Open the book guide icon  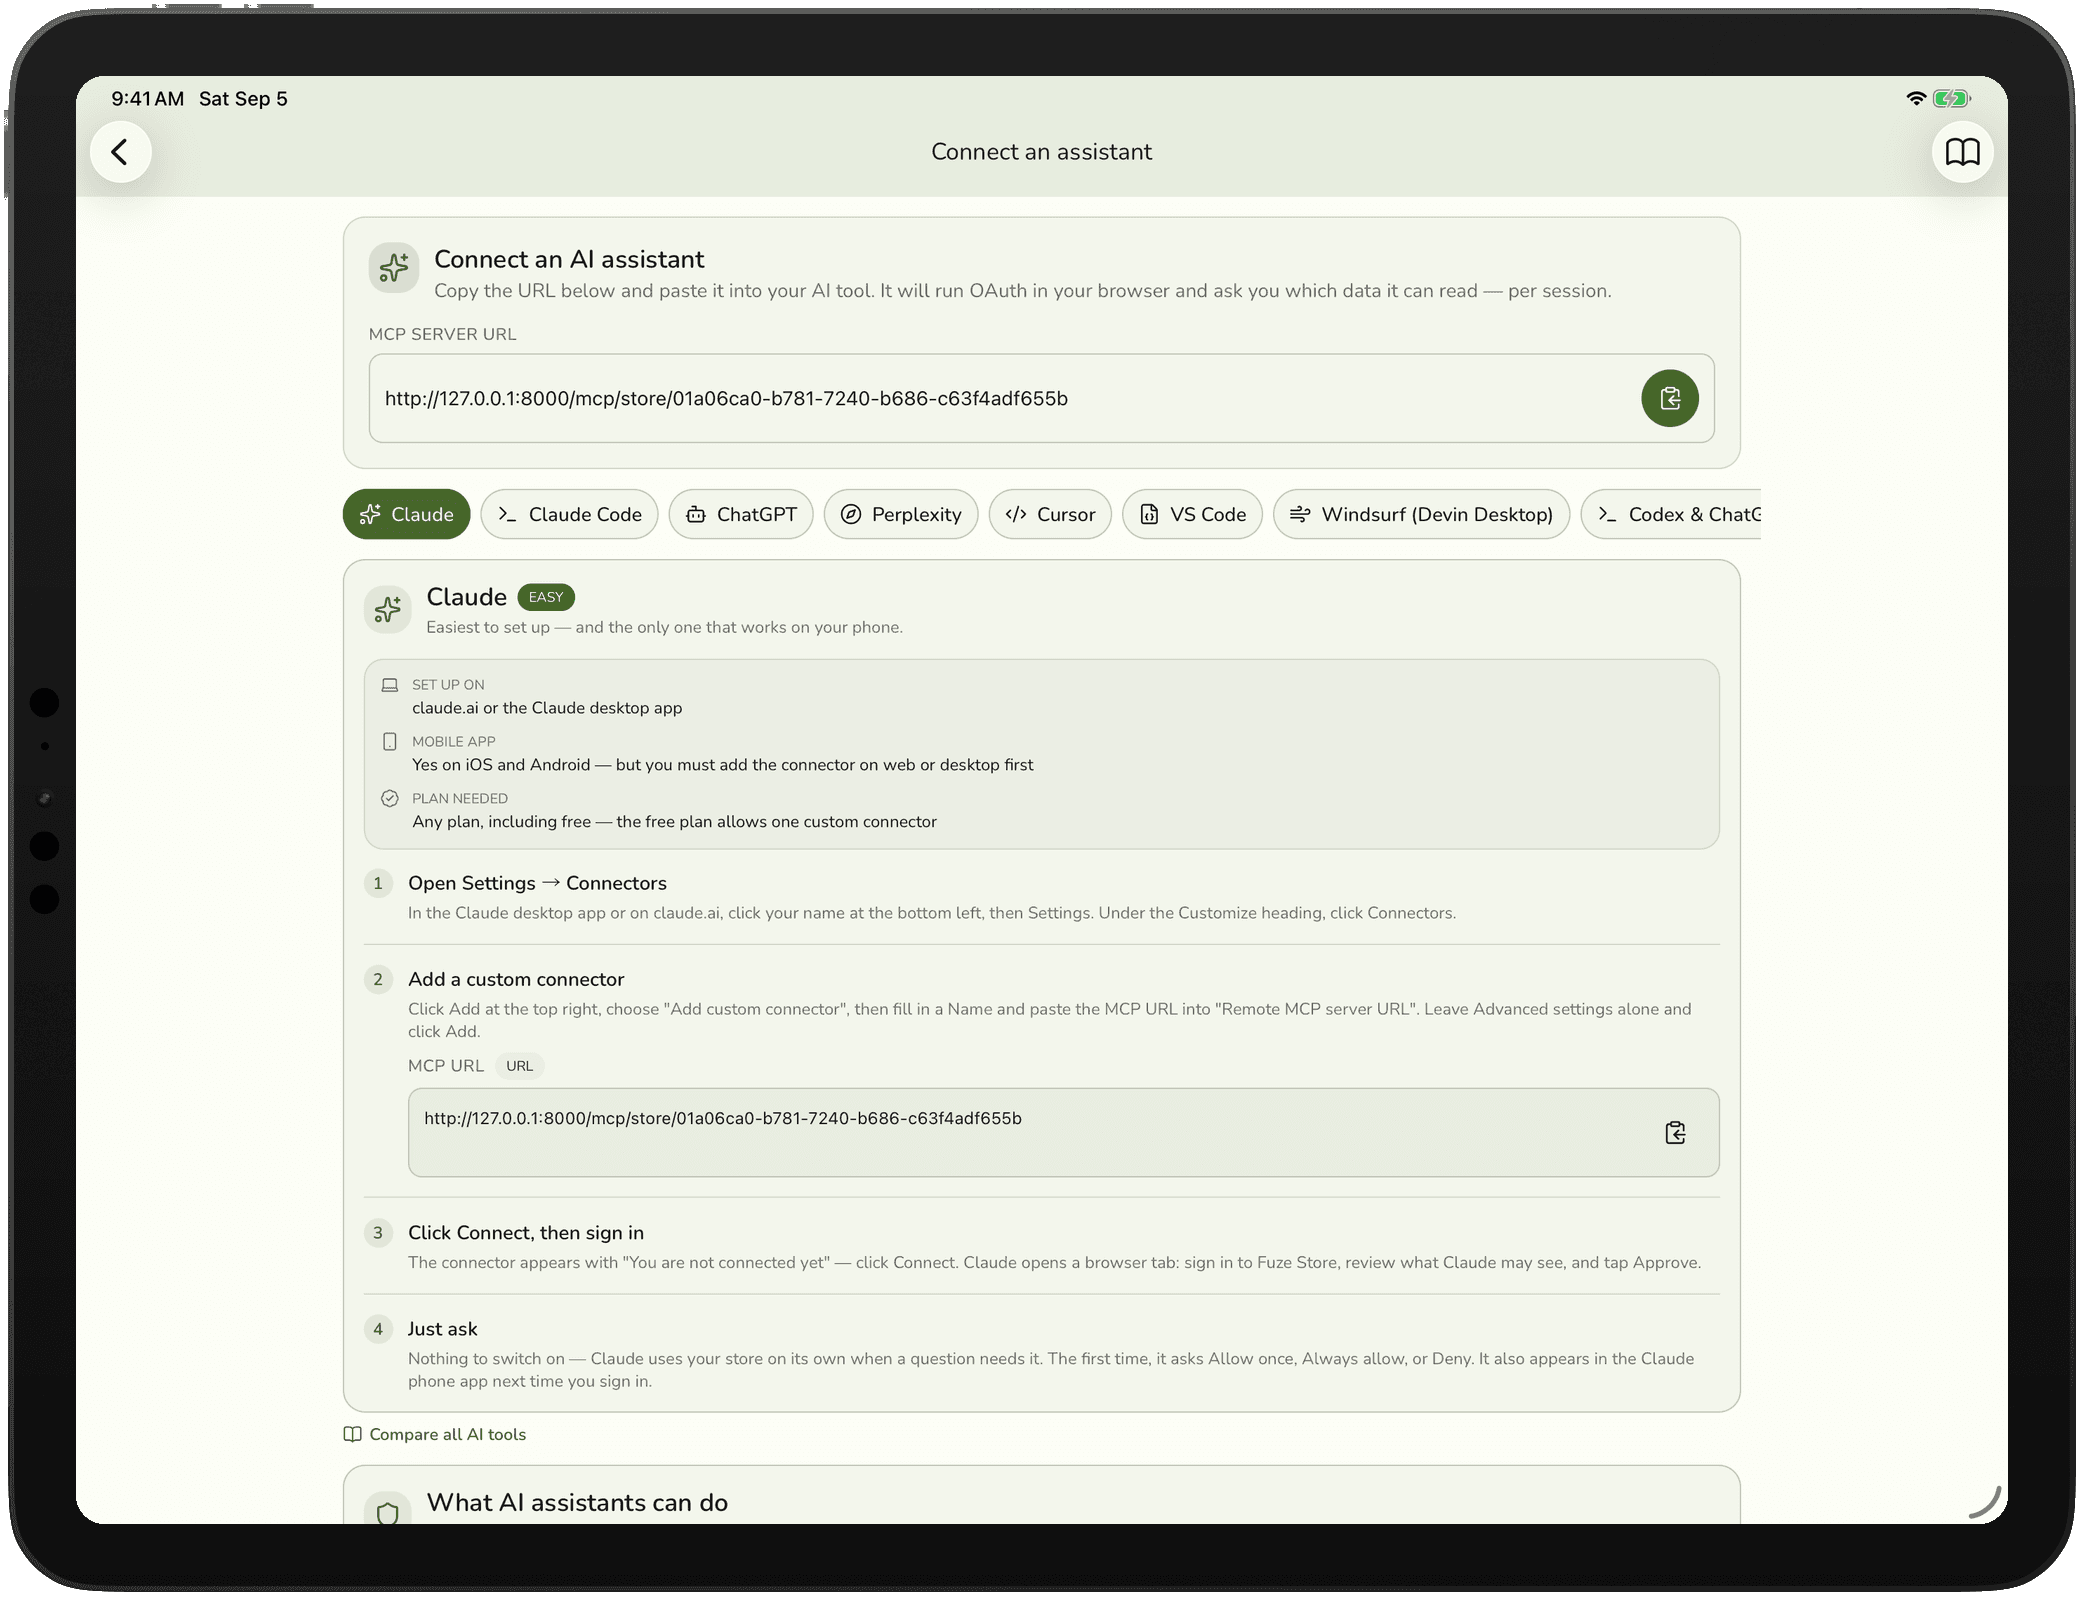pos(1962,152)
